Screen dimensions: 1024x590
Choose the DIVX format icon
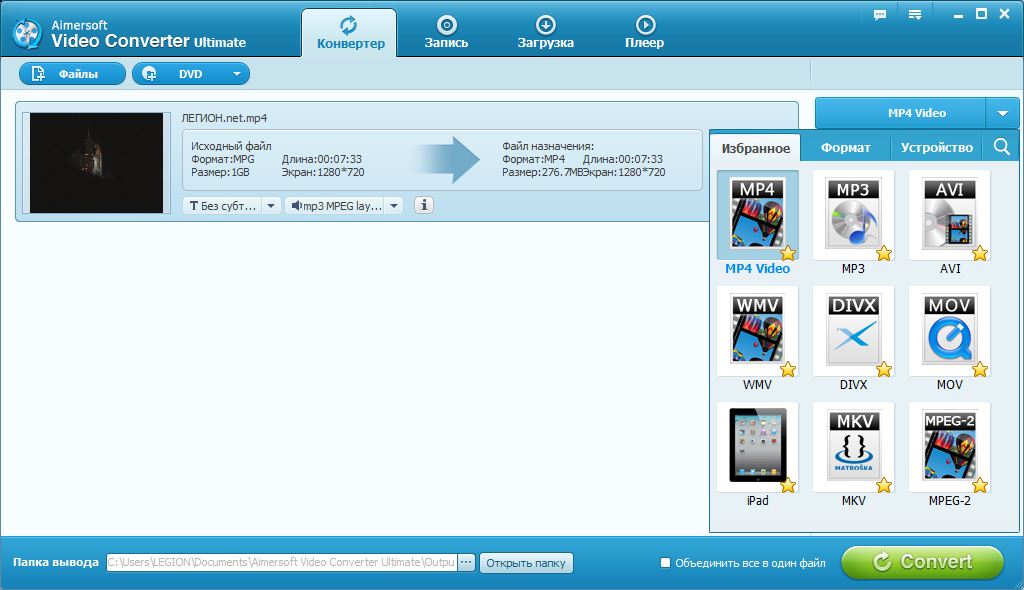click(x=853, y=331)
